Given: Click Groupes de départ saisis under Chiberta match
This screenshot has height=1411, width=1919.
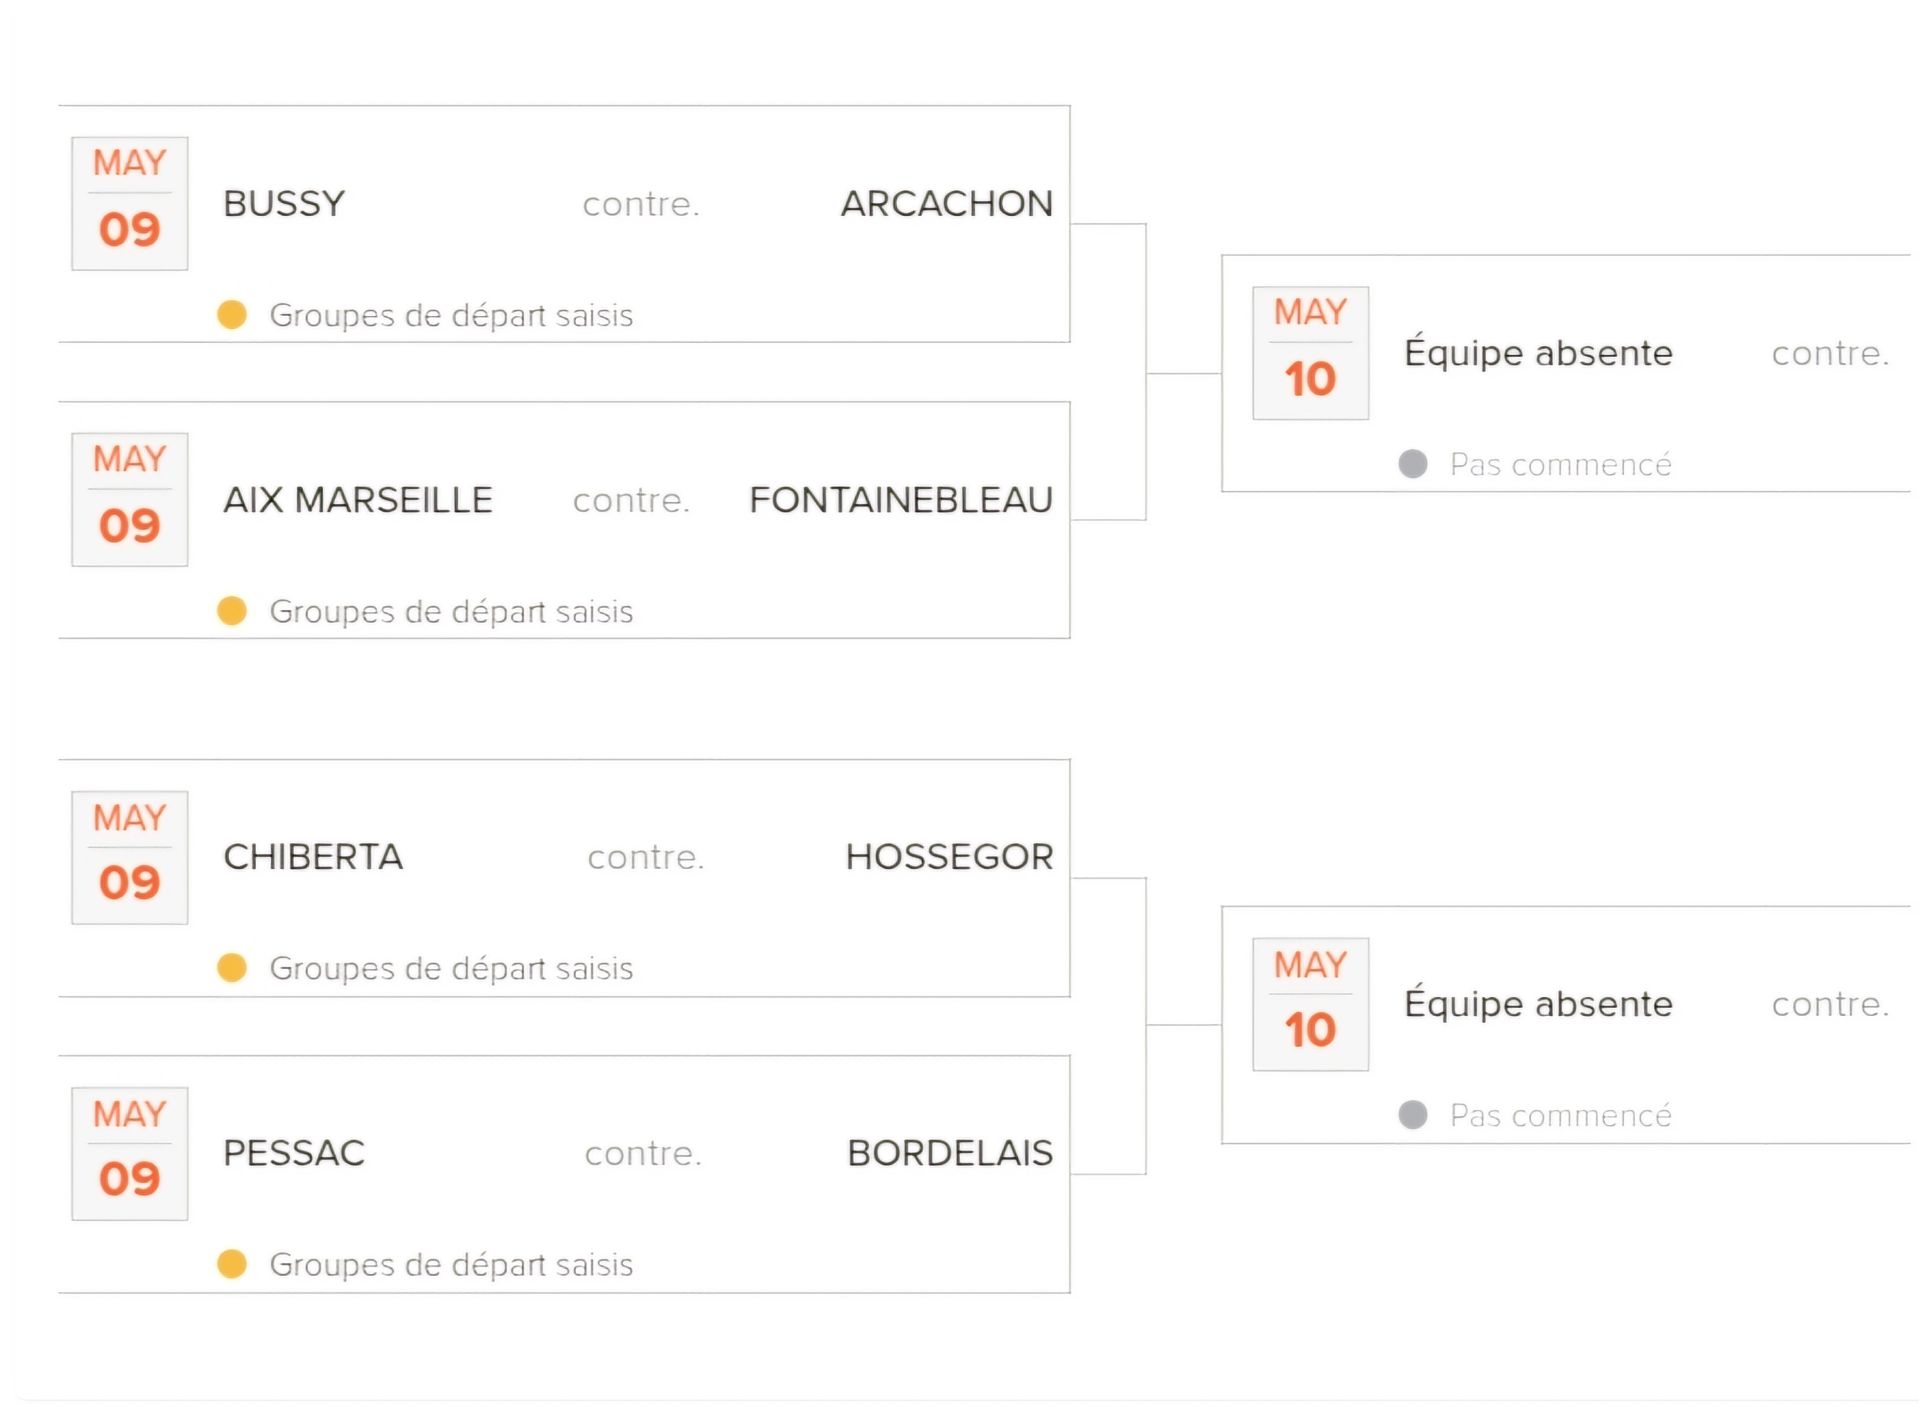Looking at the screenshot, I should 451,968.
